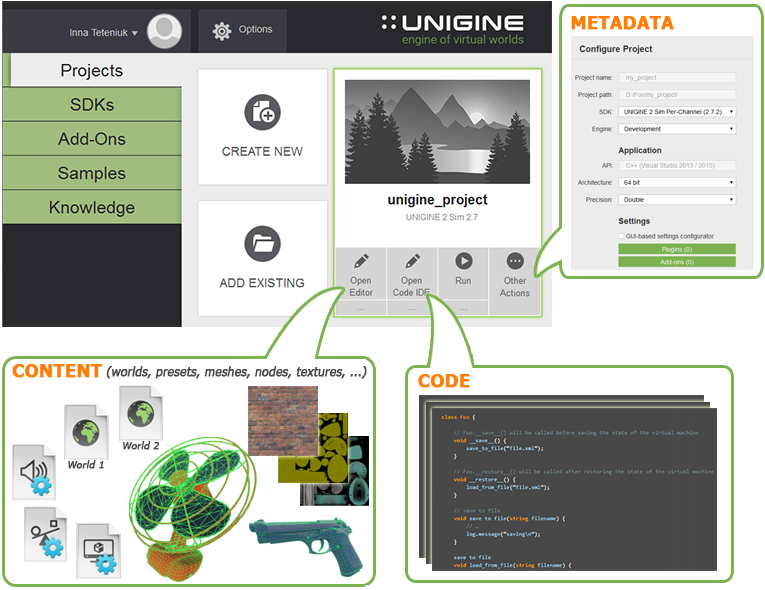Select the sound settings file icon
The width and height of the screenshot is (765, 590).
click(x=34, y=472)
